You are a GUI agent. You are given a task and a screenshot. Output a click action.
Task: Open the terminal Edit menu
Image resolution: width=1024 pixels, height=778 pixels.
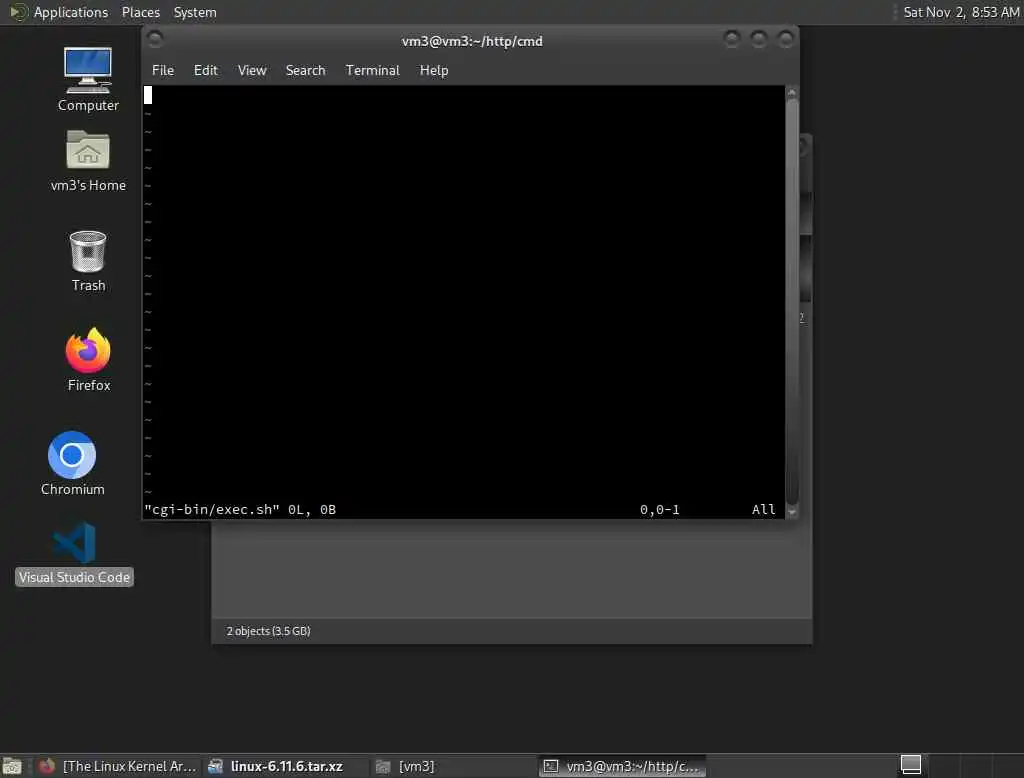pos(206,70)
